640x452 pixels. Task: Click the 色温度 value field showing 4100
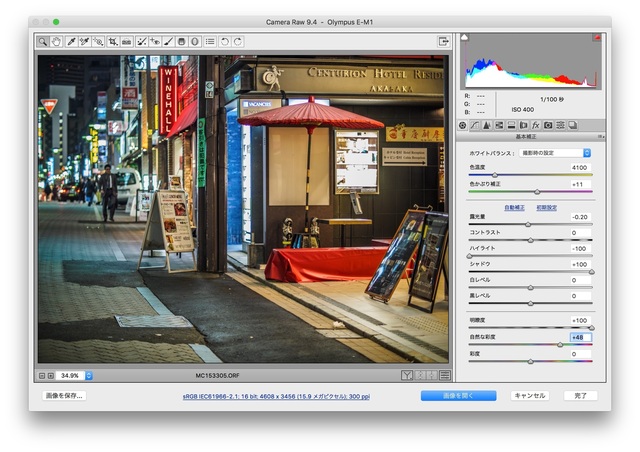(x=580, y=167)
